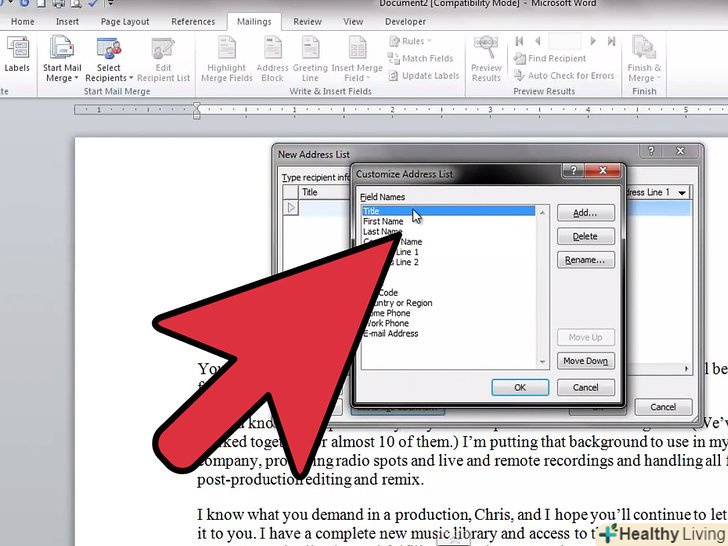This screenshot has height=546, width=728.
Task: Switch to the Home tab
Action: tap(22, 22)
